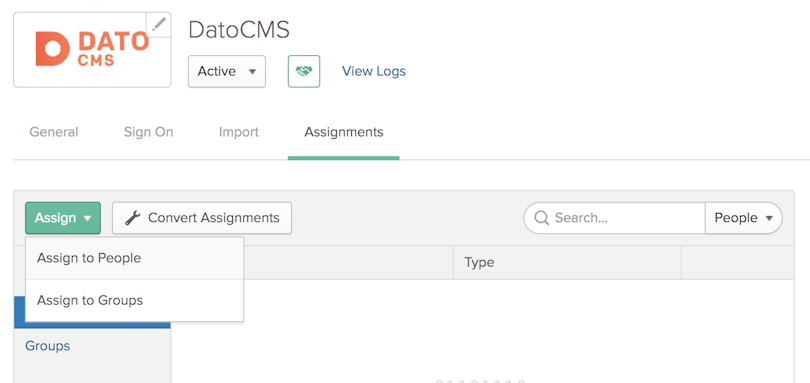Open the View Logs link
The width and height of the screenshot is (810, 383).
[x=374, y=71]
